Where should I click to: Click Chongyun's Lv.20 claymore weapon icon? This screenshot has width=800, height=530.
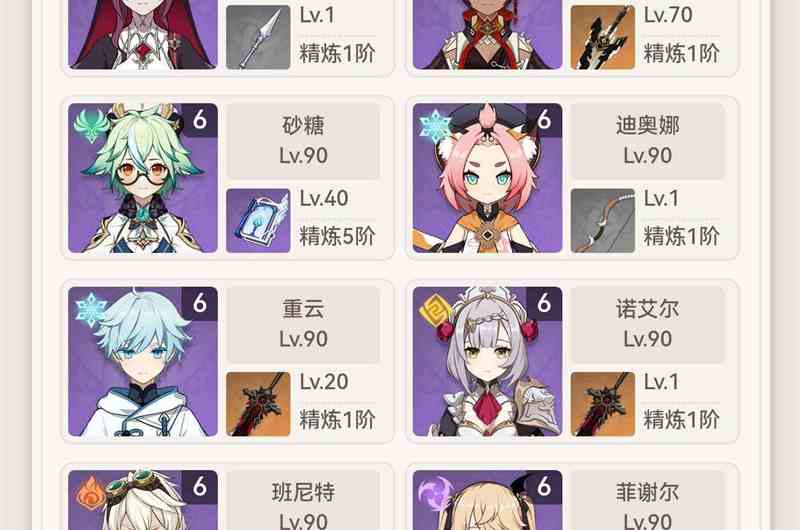pos(258,404)
